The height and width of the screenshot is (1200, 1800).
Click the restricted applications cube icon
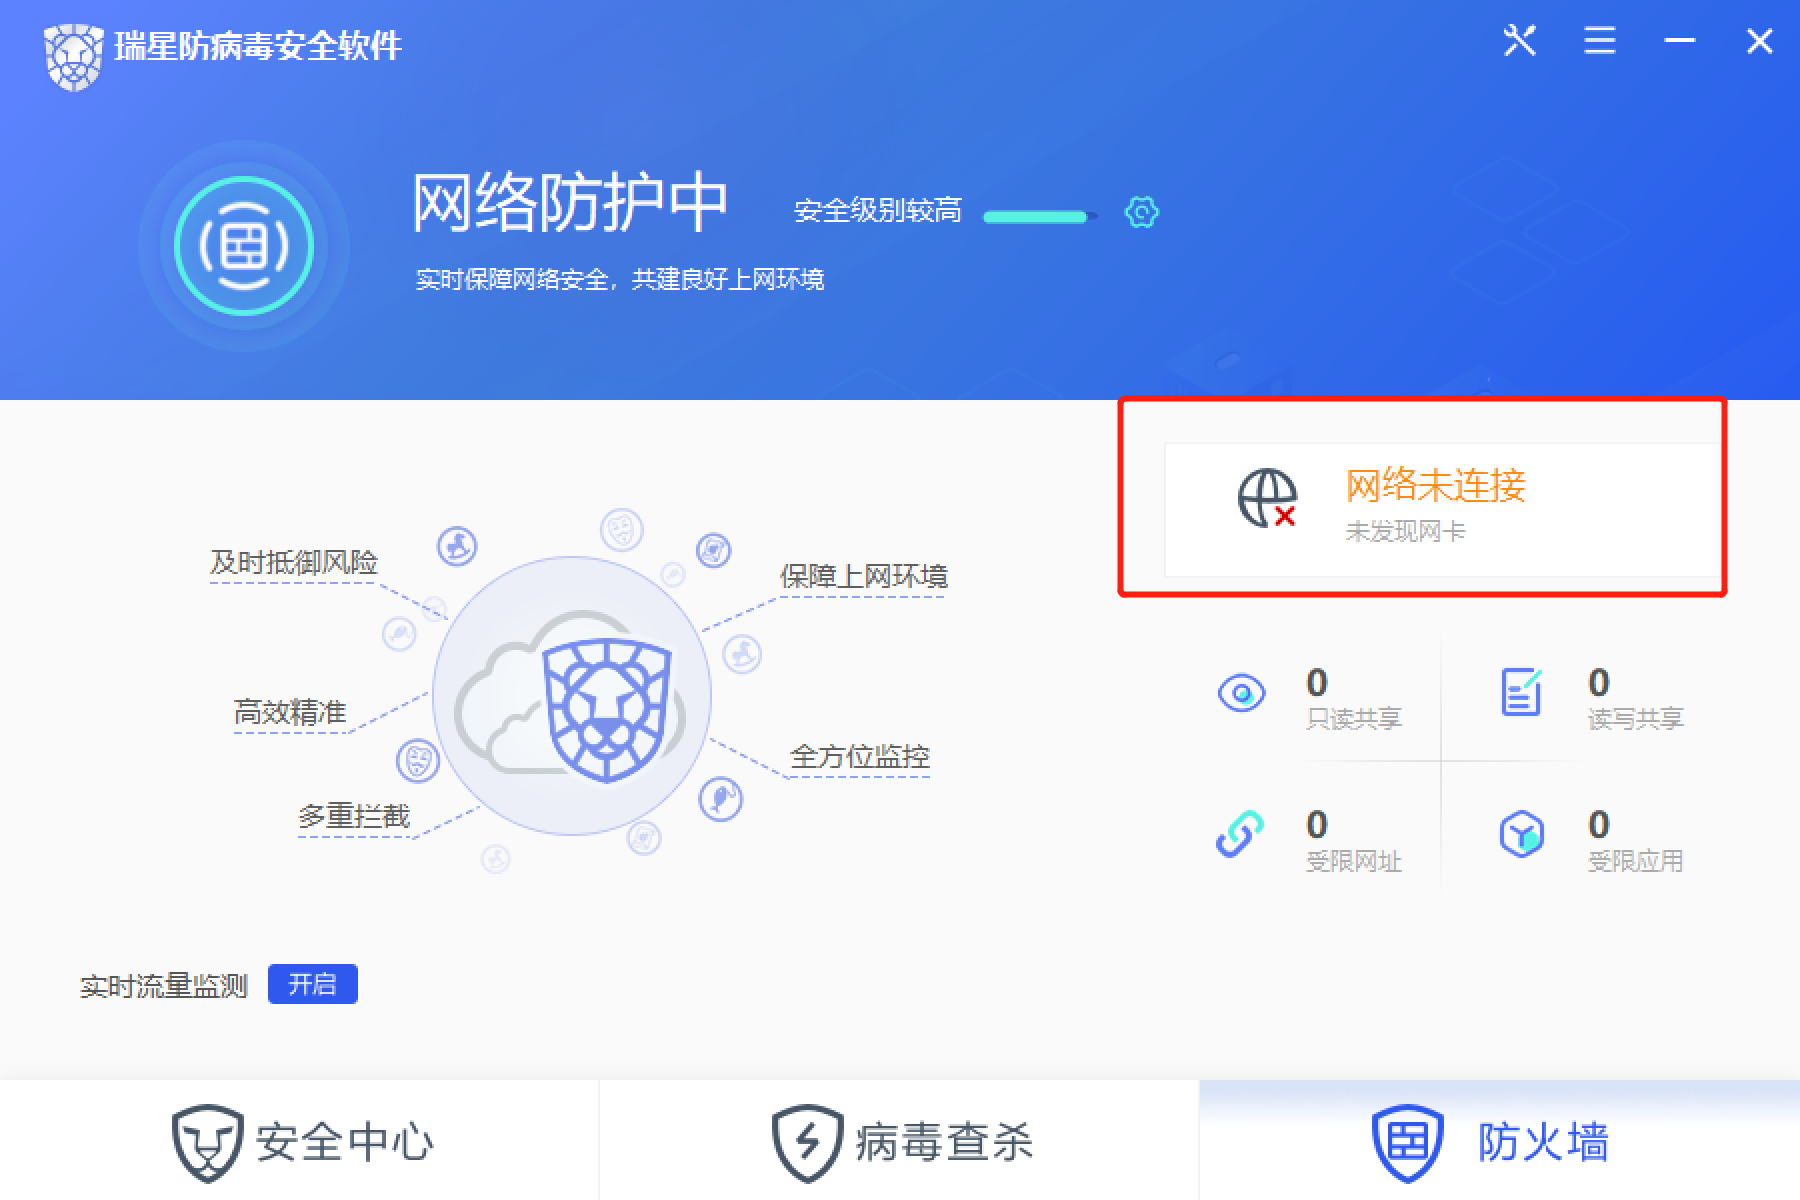tap(1521, 834)
